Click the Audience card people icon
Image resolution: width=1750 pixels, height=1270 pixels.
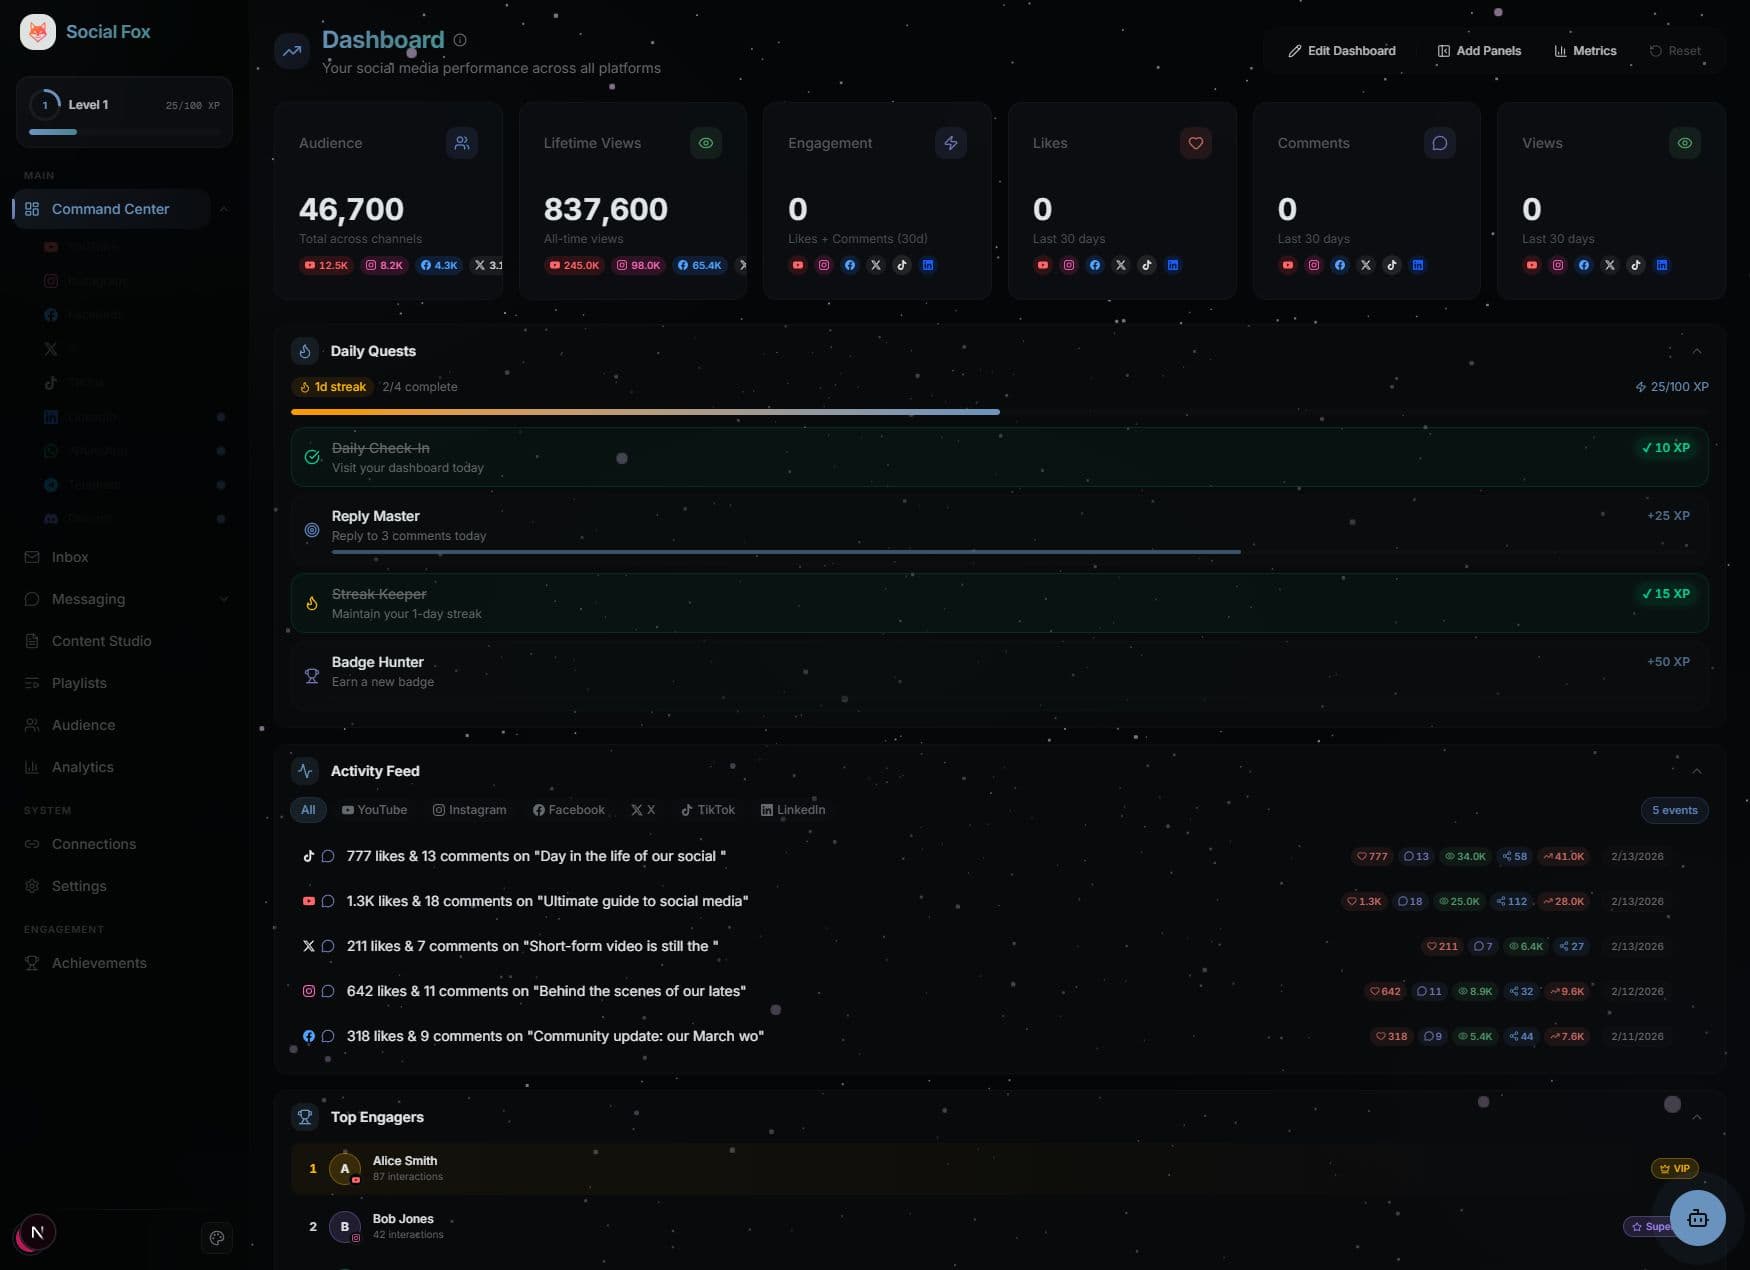point(462,143)
